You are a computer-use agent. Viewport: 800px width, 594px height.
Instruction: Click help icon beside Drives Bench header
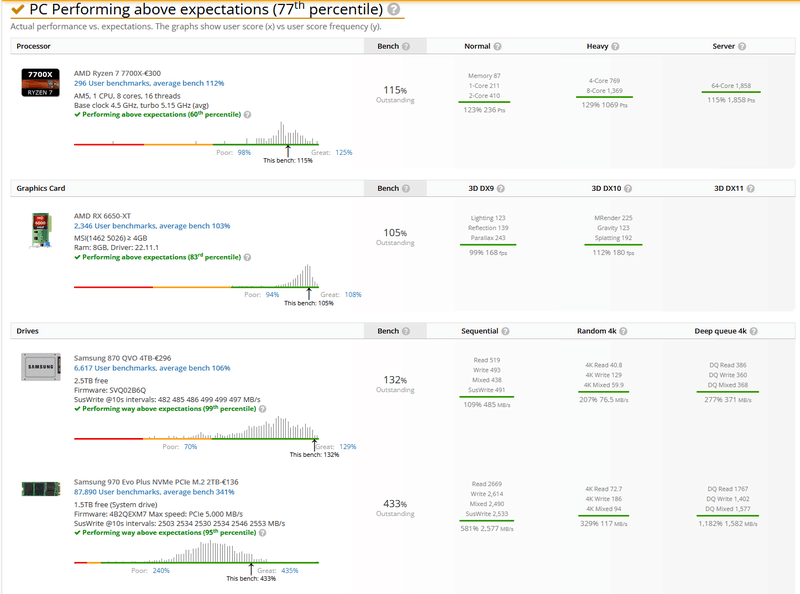[x=406, y=331]
